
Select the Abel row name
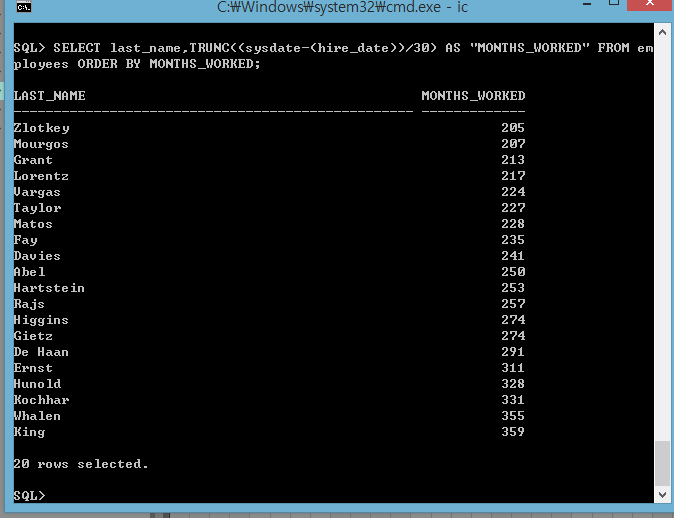(29, 272)
